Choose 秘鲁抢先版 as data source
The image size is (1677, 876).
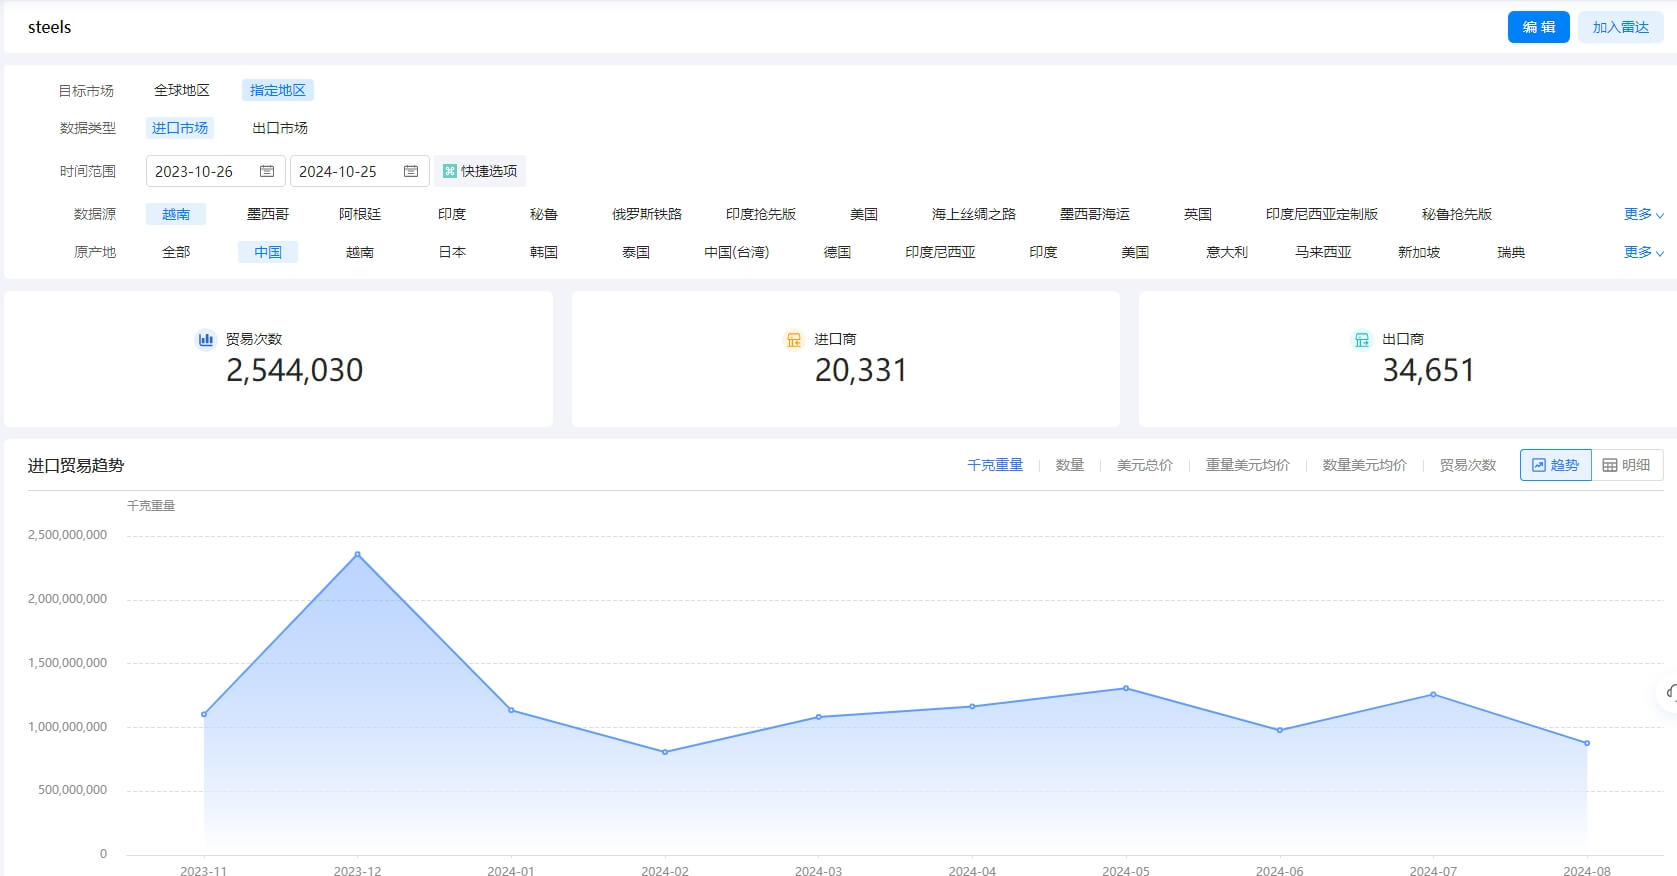(x=1457, y=214)
